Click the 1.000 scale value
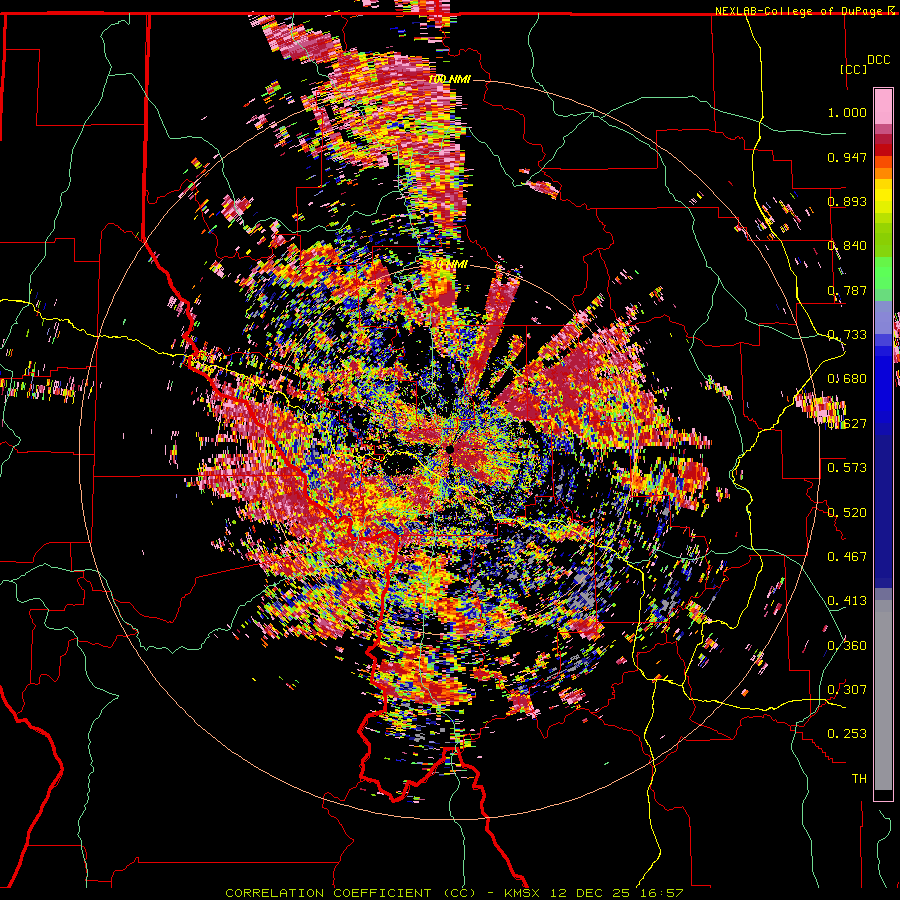The width and height of the screenshot is (900, 900). click(x=847, y=112)
